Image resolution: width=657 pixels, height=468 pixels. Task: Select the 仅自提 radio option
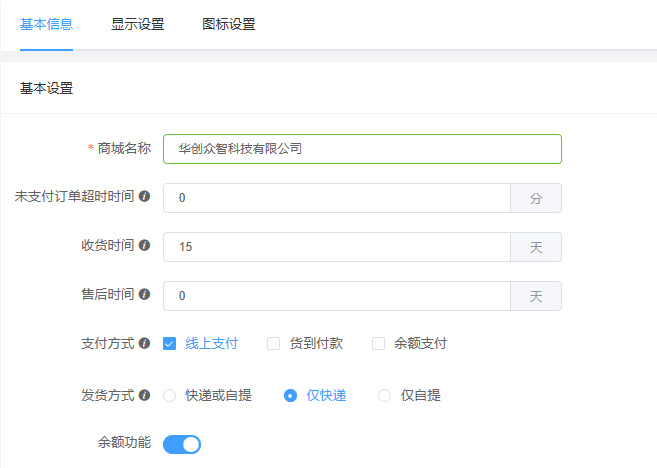[x=384, y=396]
